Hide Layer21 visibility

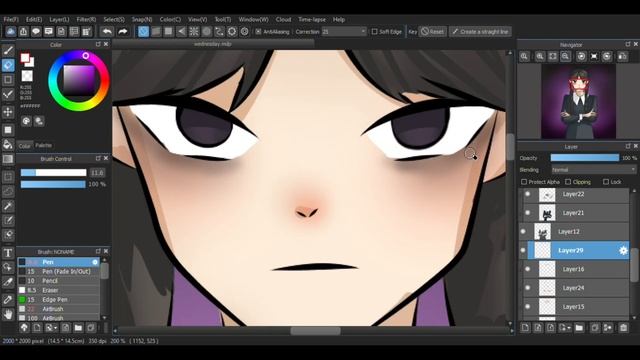point(527,213)
